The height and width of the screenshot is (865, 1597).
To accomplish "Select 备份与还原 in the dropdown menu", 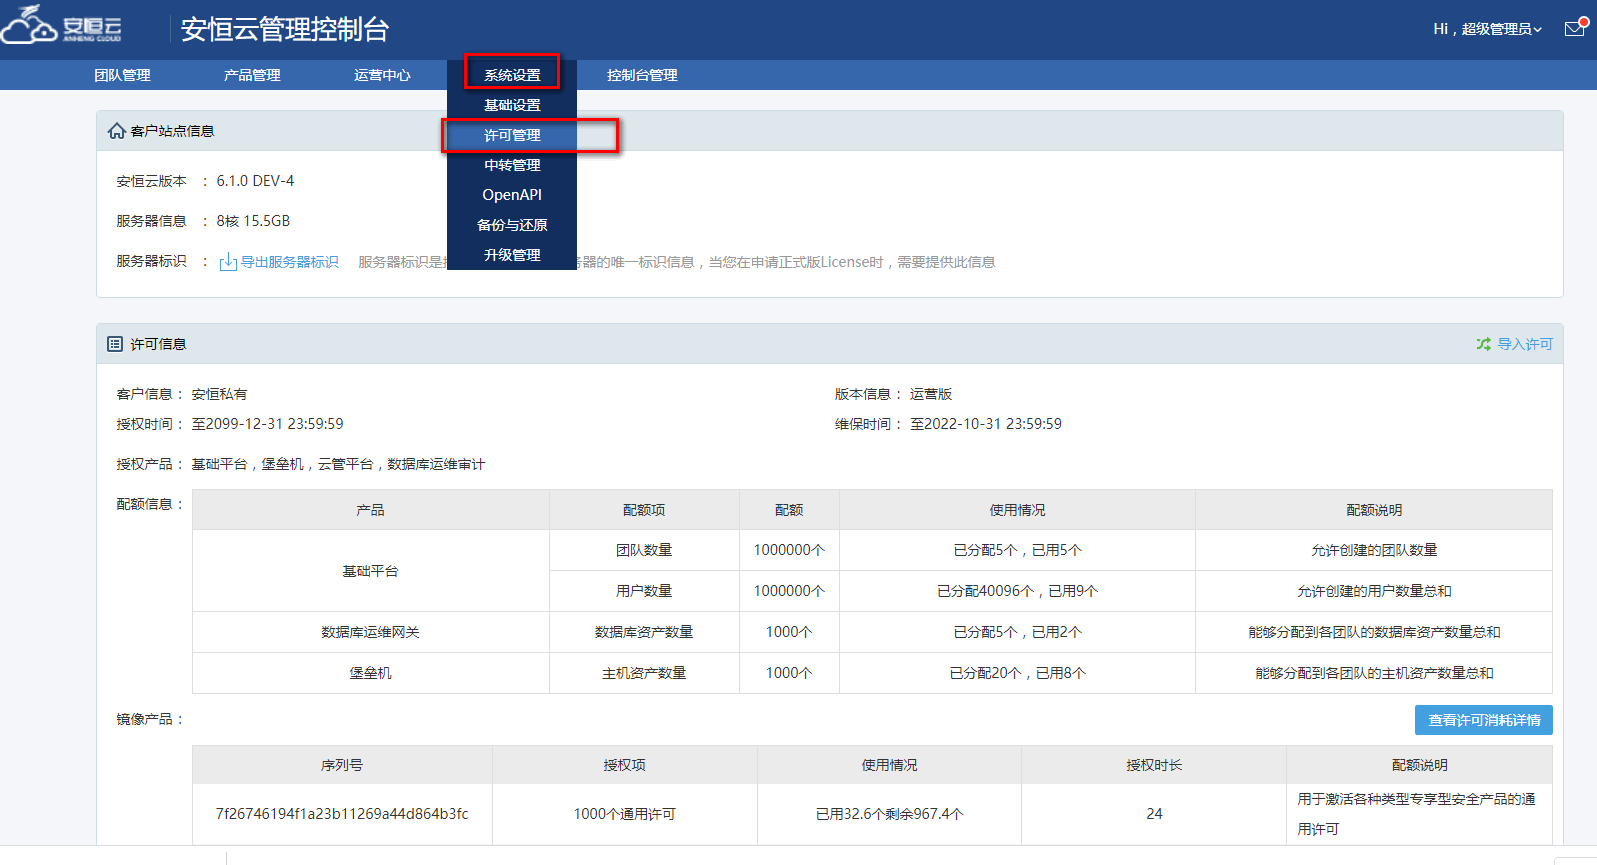I will pyautogui.click(x=512, y=225).
